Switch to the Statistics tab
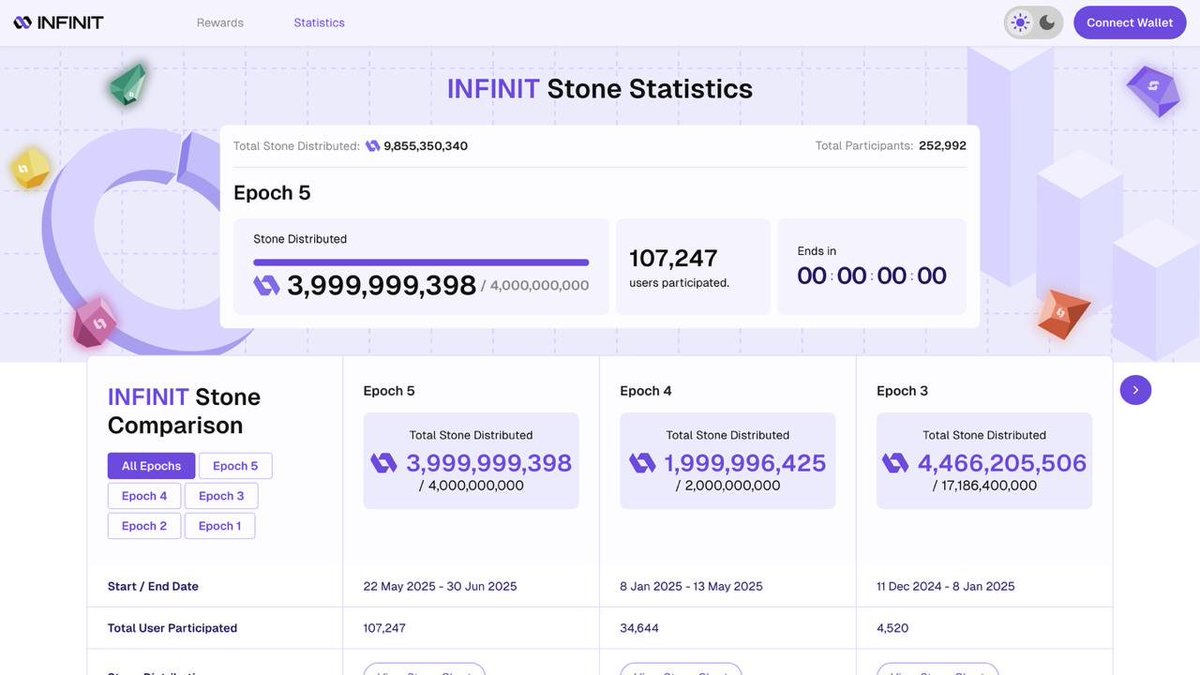Image resolution: width=1200 pixels, height=675 pixels. (x=318, y=21)
